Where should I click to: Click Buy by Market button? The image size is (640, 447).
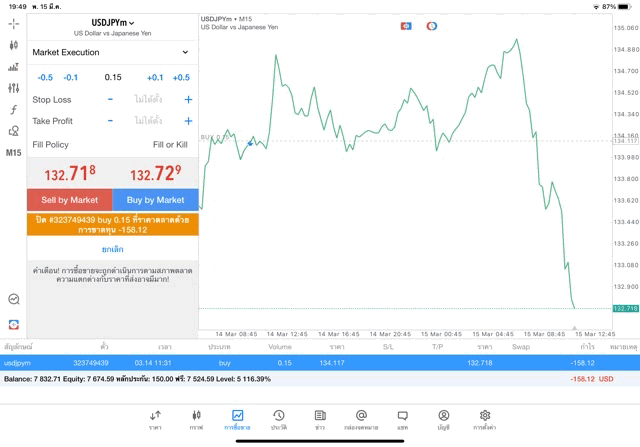pos(156,200)
